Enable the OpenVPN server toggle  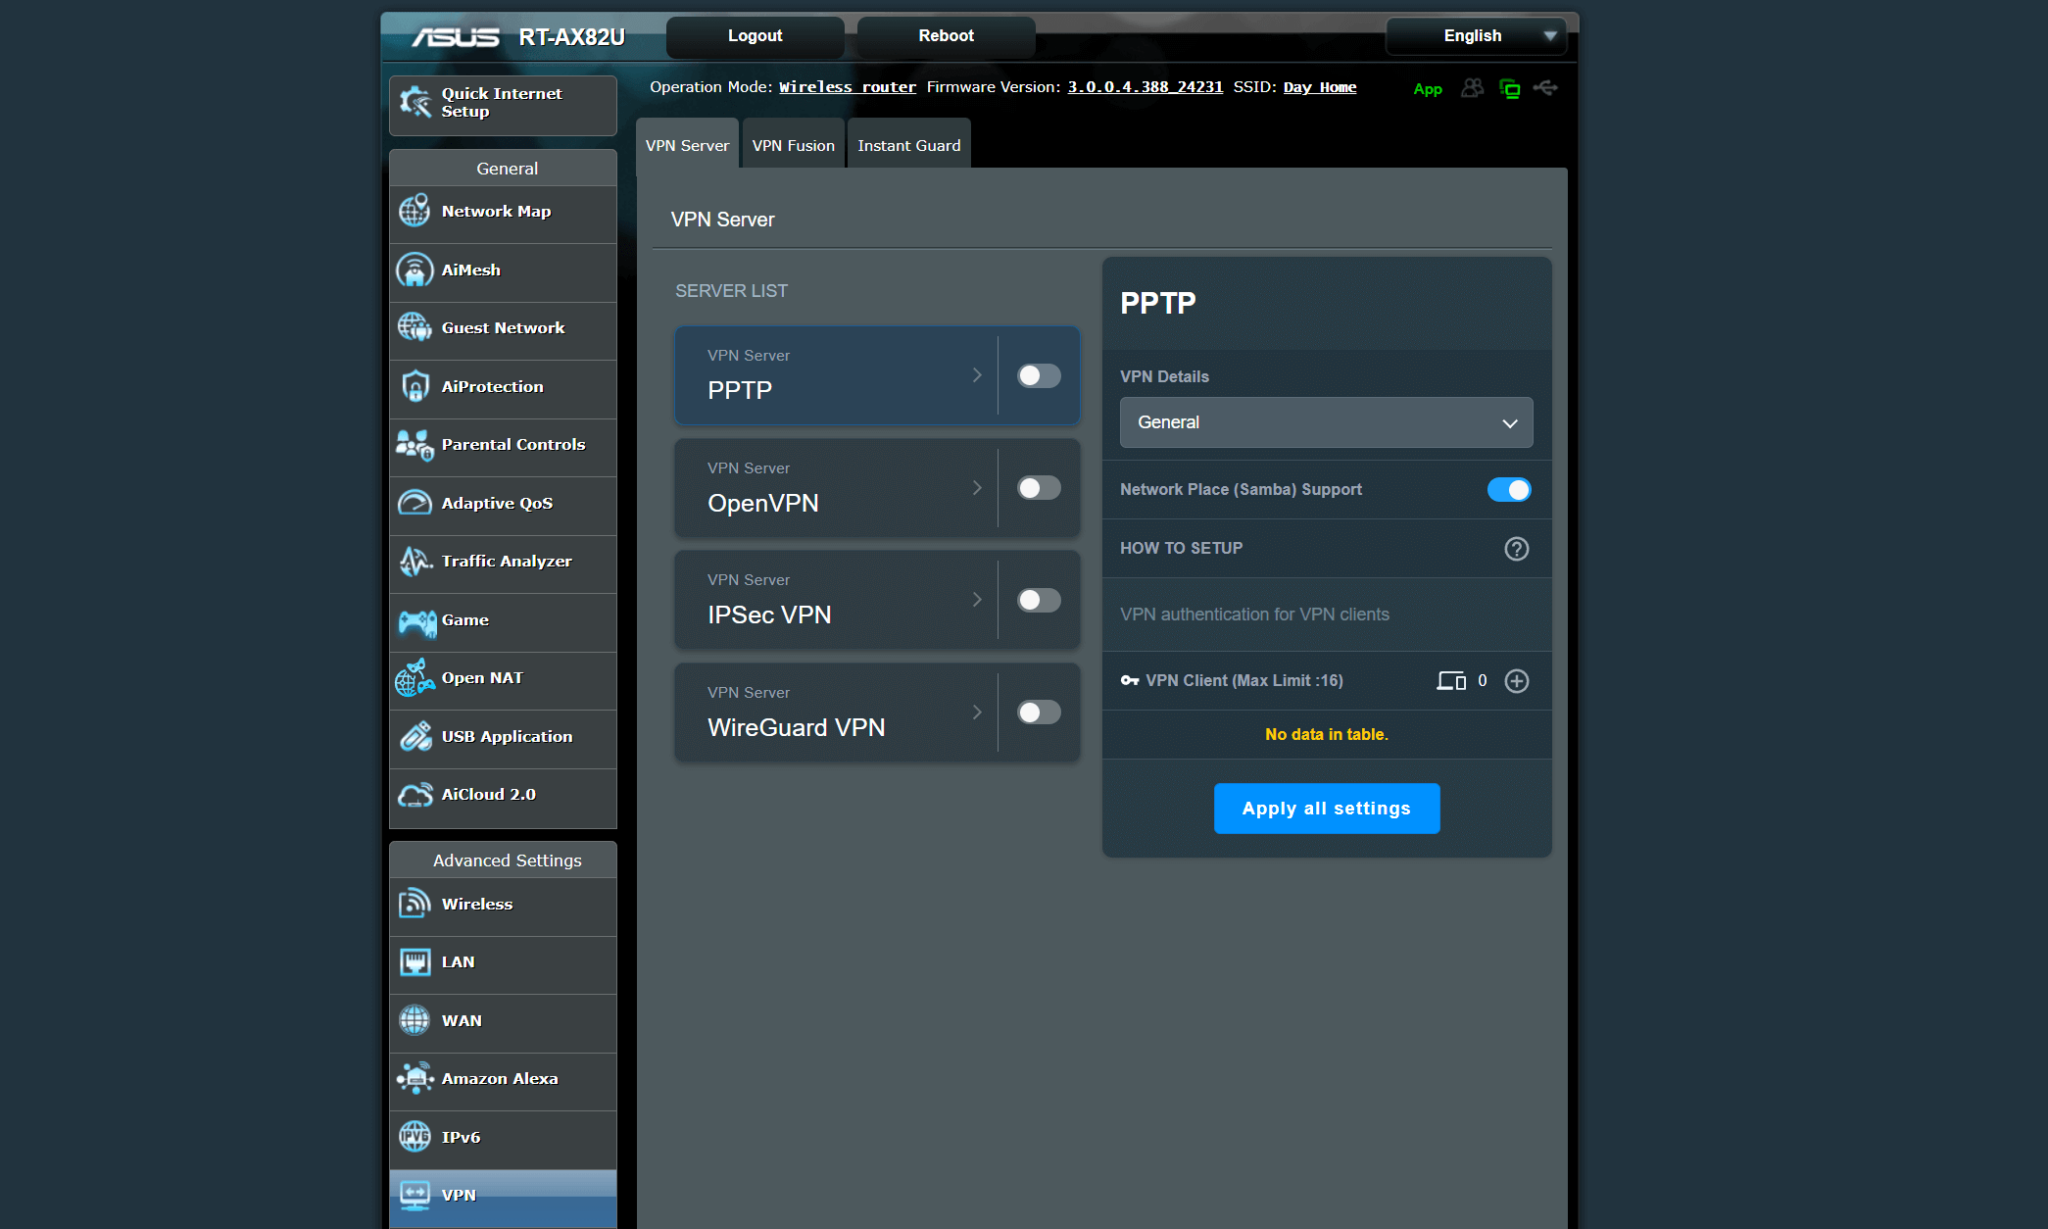(x=1039, y=488)
